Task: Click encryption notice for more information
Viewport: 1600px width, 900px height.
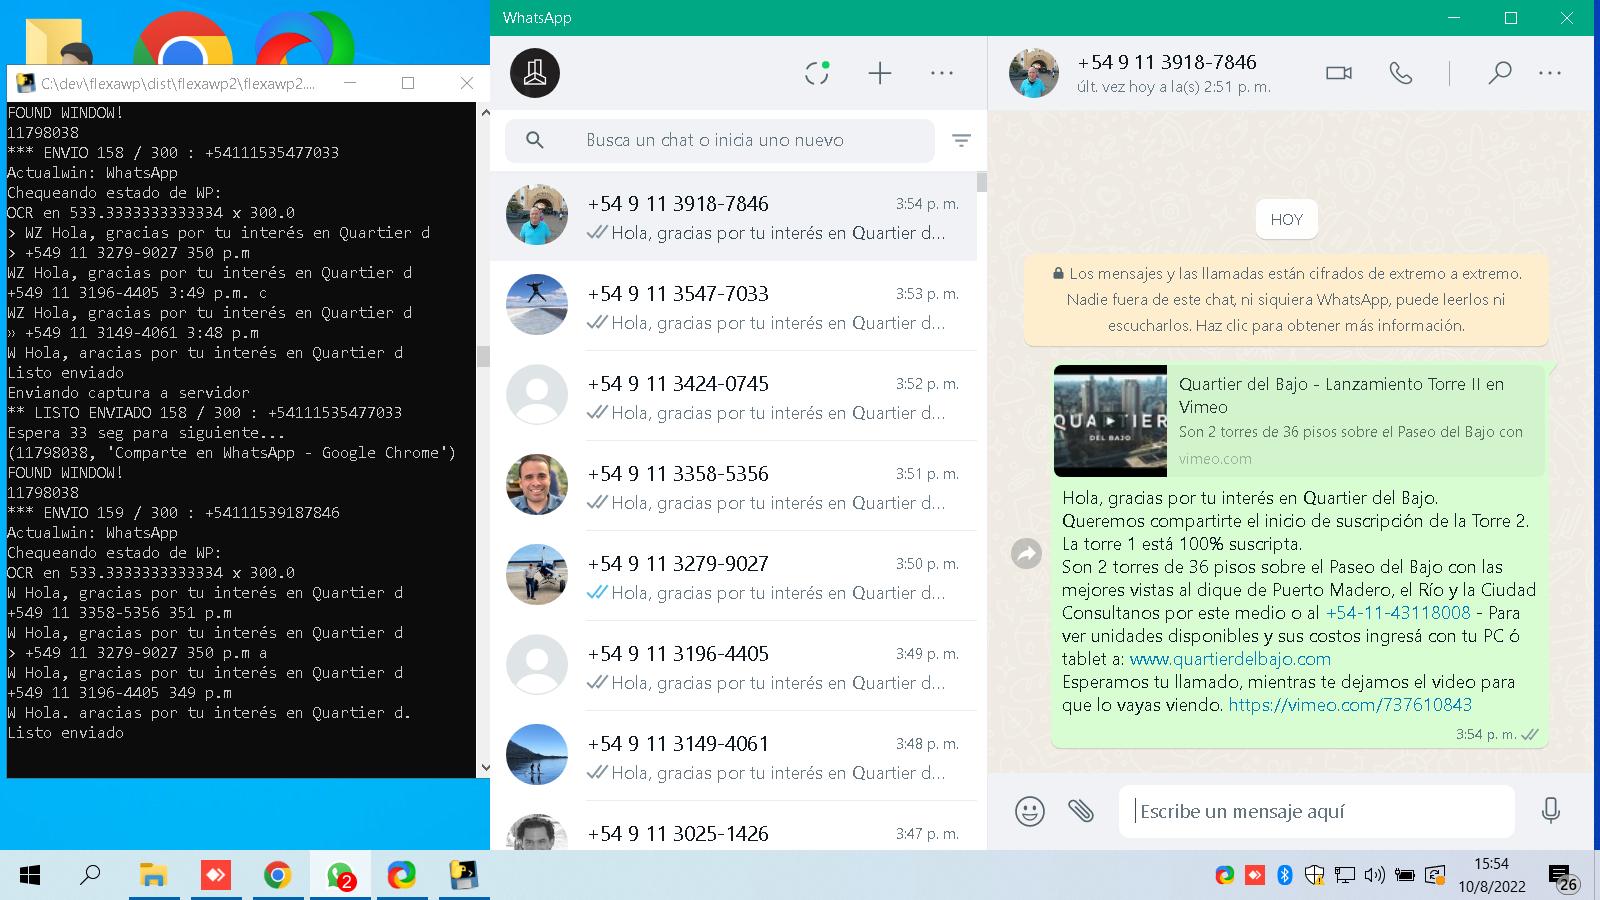Action: coord(1286,299)
